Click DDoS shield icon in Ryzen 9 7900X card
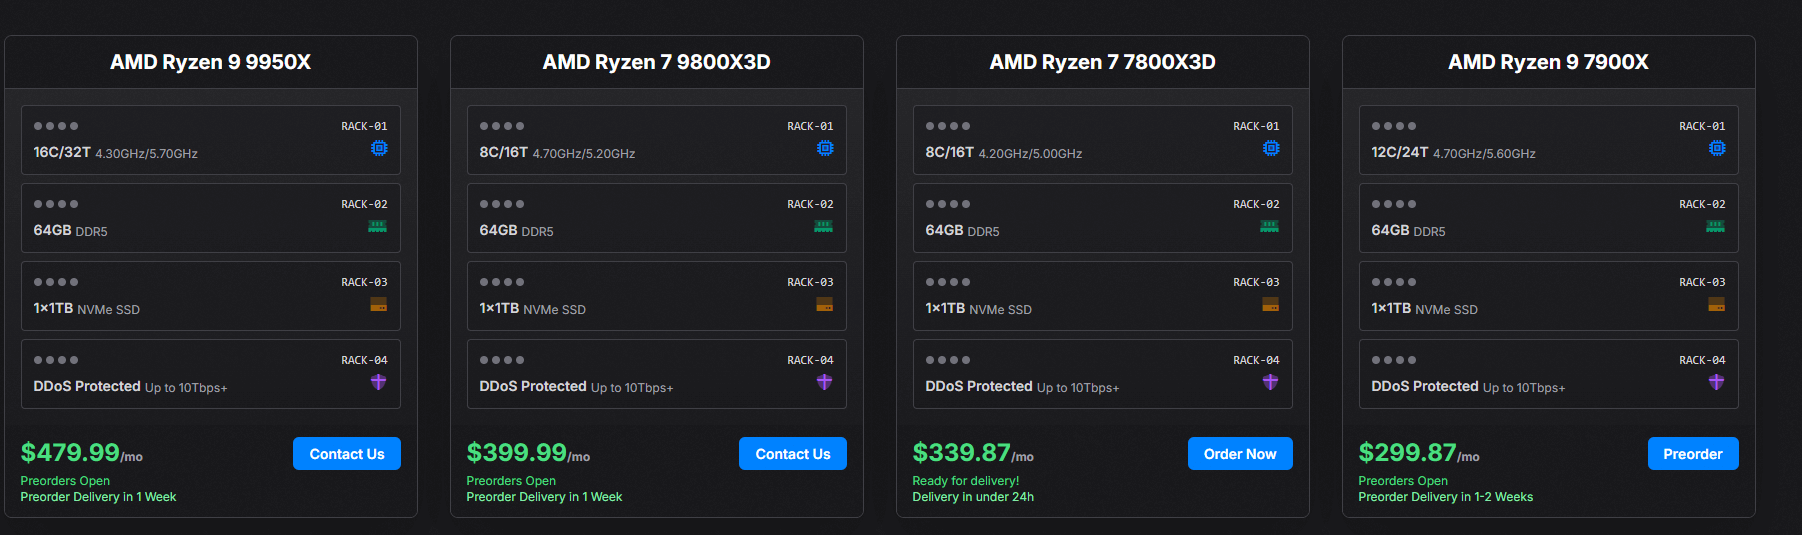Screen dimensions: 1802x535 point(1716,382)
